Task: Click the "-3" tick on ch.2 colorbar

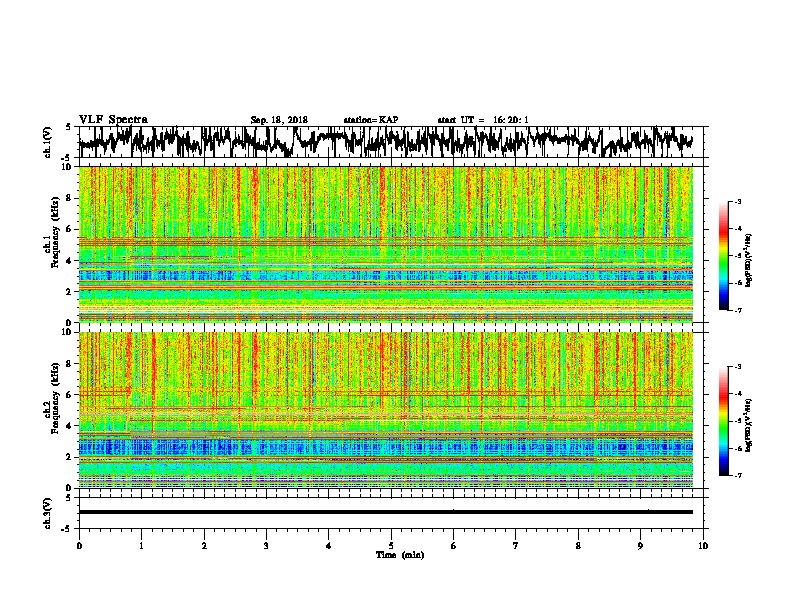Action: 738,367
